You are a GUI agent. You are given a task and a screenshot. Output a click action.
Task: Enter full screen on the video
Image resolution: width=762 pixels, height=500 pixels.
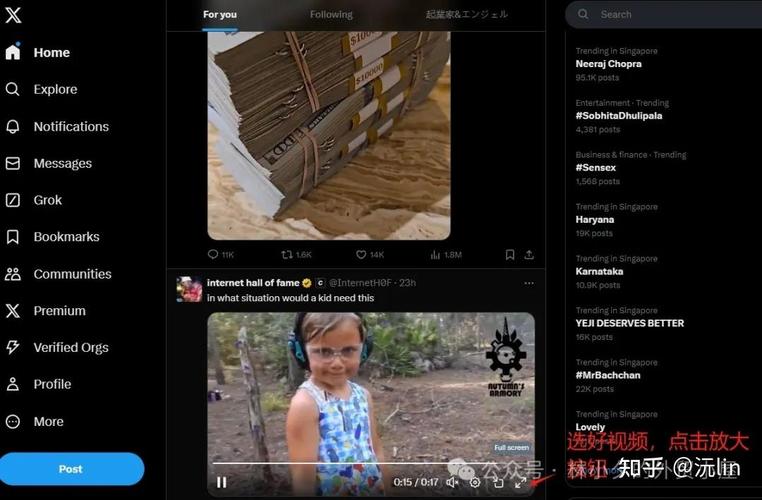520,482
